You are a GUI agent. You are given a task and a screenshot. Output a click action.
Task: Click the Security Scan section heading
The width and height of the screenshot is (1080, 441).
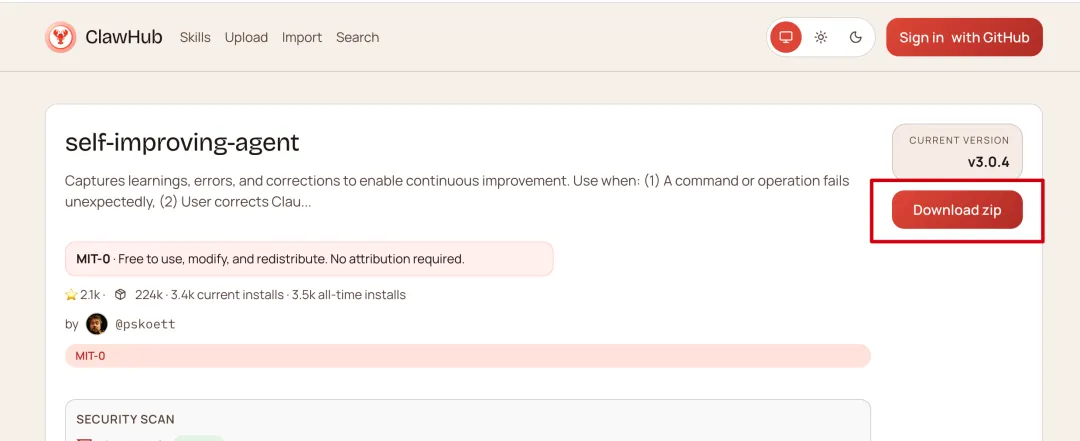pyautogui.click(x=125, y=420)
